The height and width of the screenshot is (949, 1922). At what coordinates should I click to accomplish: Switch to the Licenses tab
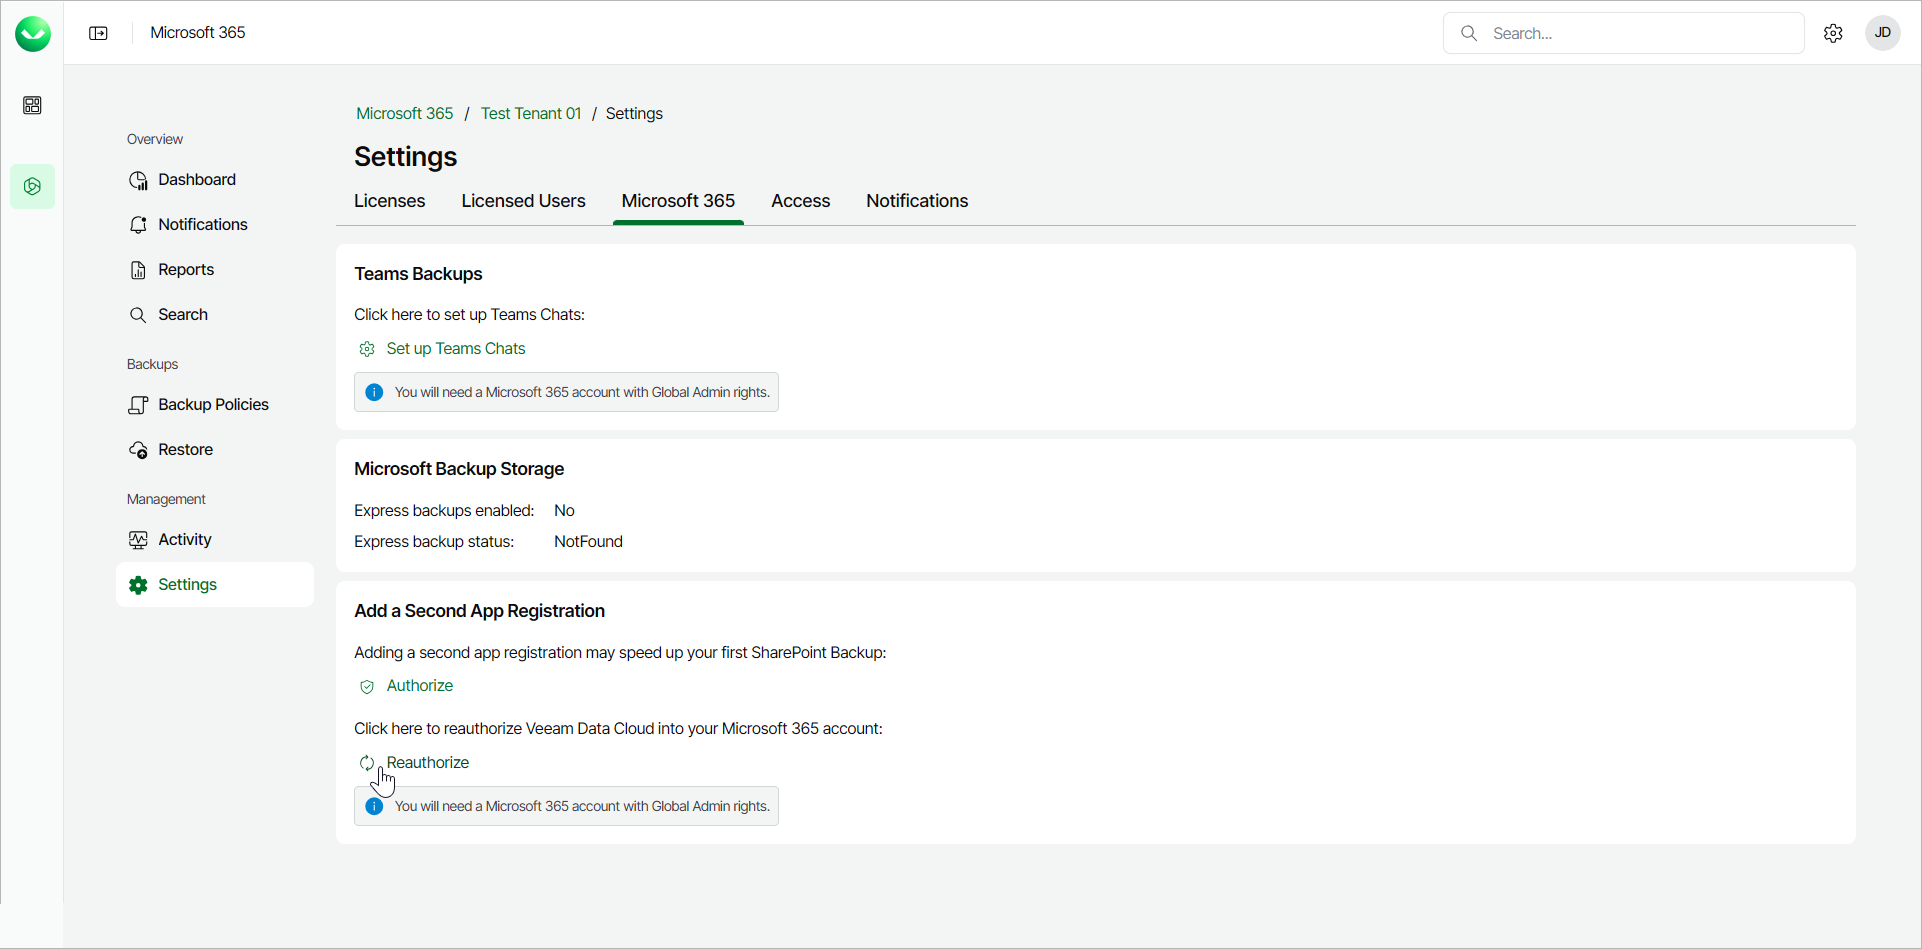click(389, 201)
